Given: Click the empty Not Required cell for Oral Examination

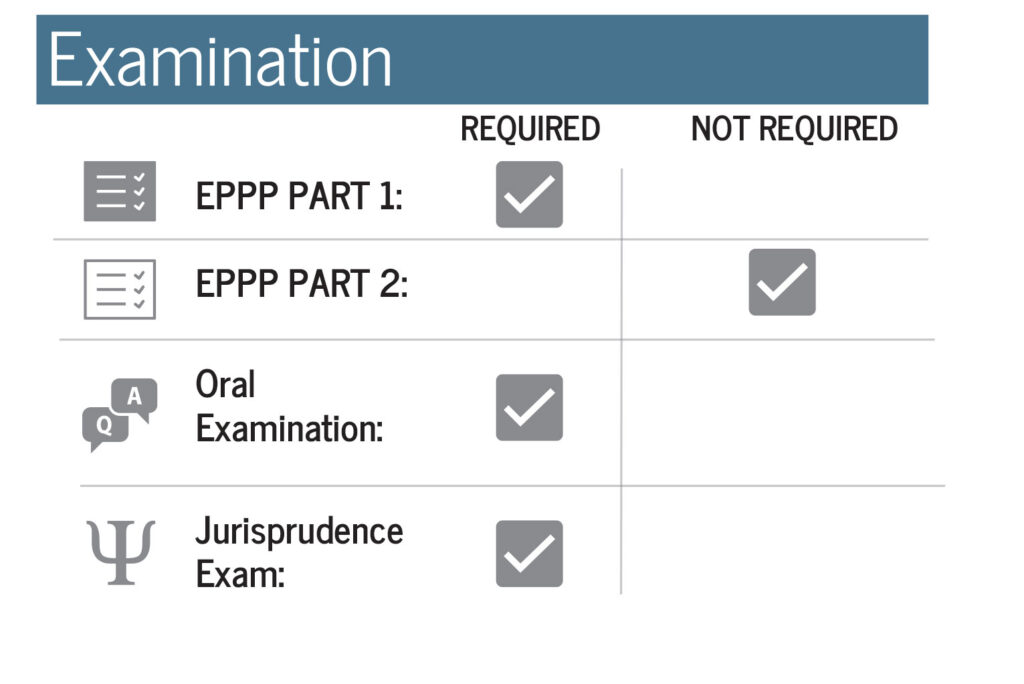Looking at the screenshot, I should click(782, 413).
